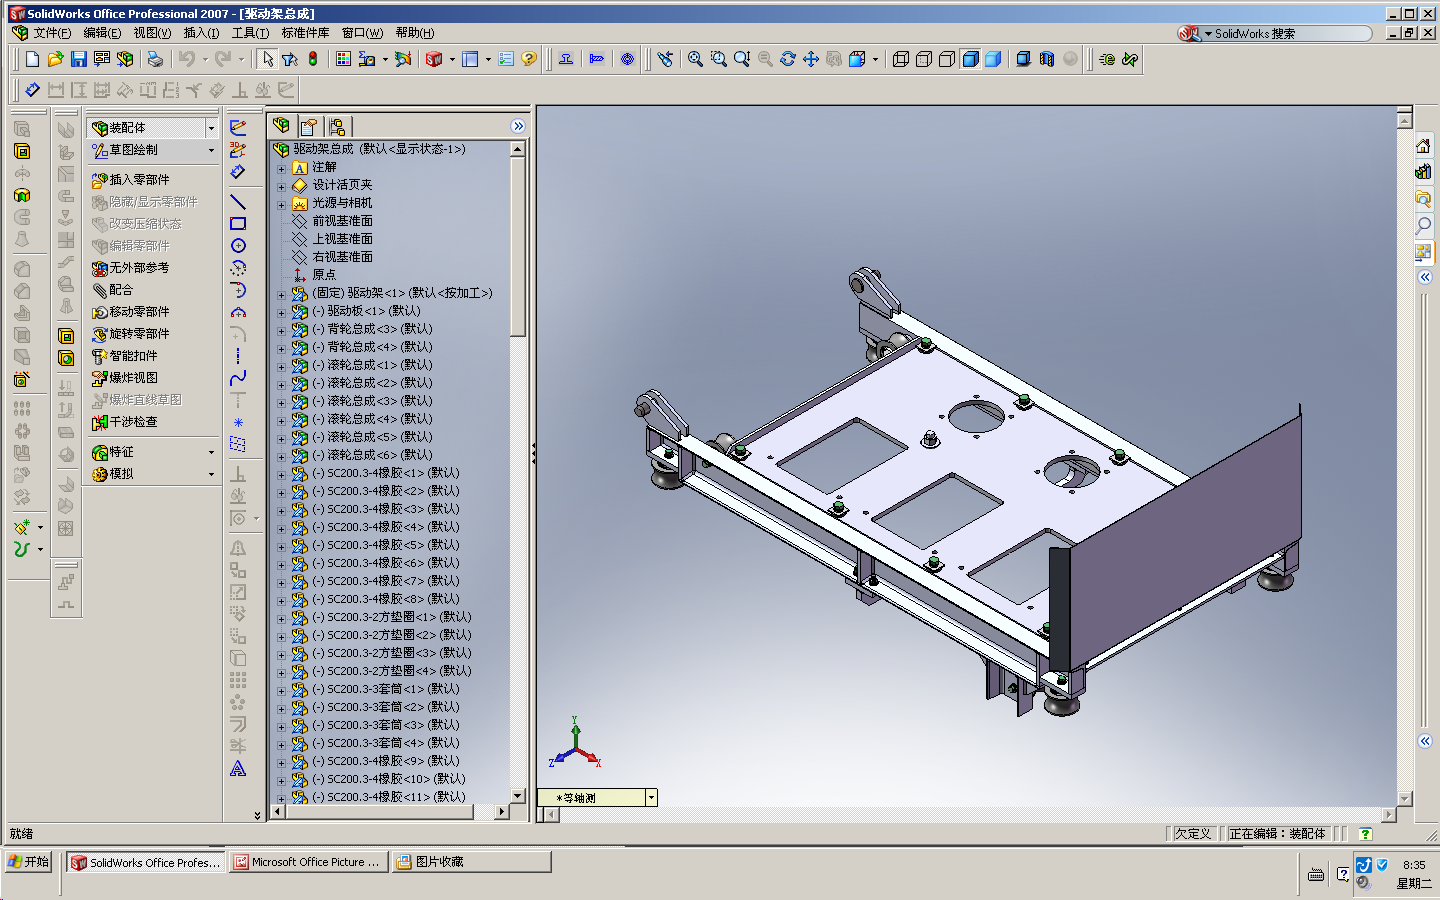Viewport: 1440px width, 900px height.
Task: Switch to Hidden Lines Visible display
Action: click(923, 59)
